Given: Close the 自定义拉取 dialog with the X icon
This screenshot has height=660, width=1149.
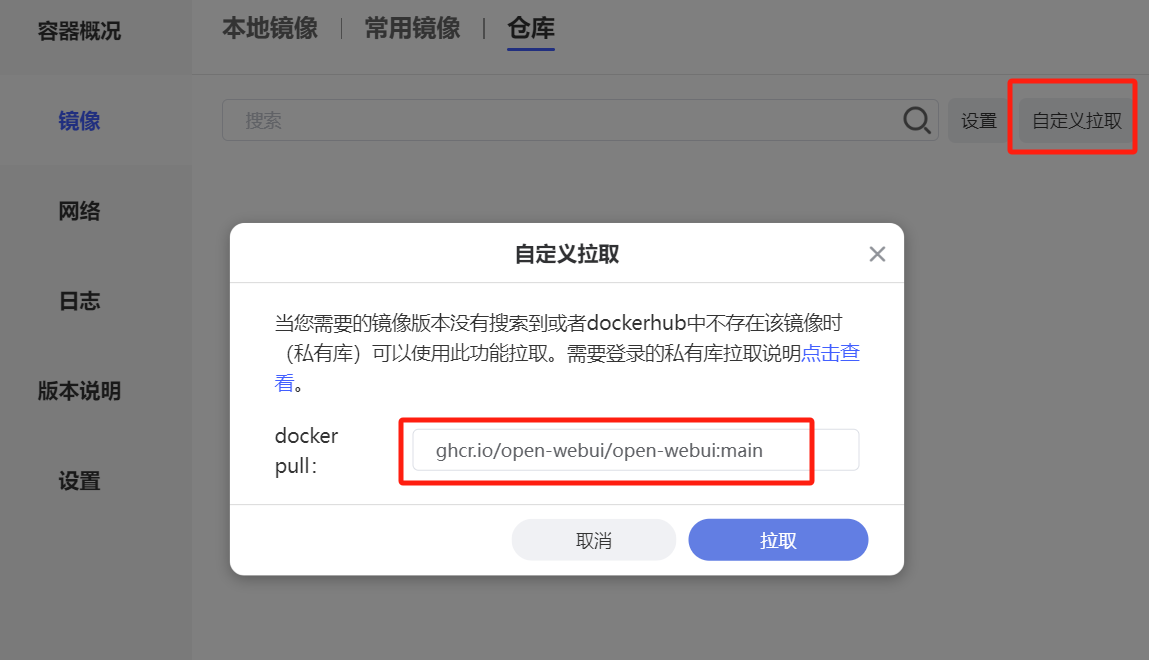Looking at the screenshot, I should 877,254.
